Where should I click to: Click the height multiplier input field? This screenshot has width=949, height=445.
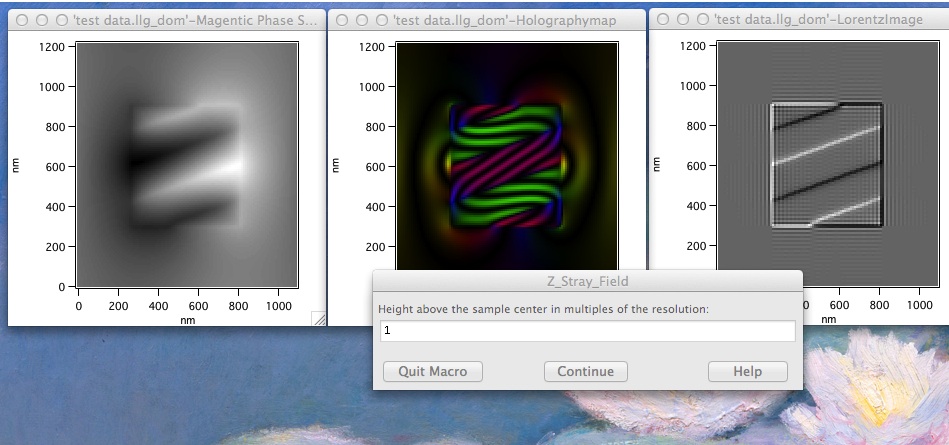point(588,330)
